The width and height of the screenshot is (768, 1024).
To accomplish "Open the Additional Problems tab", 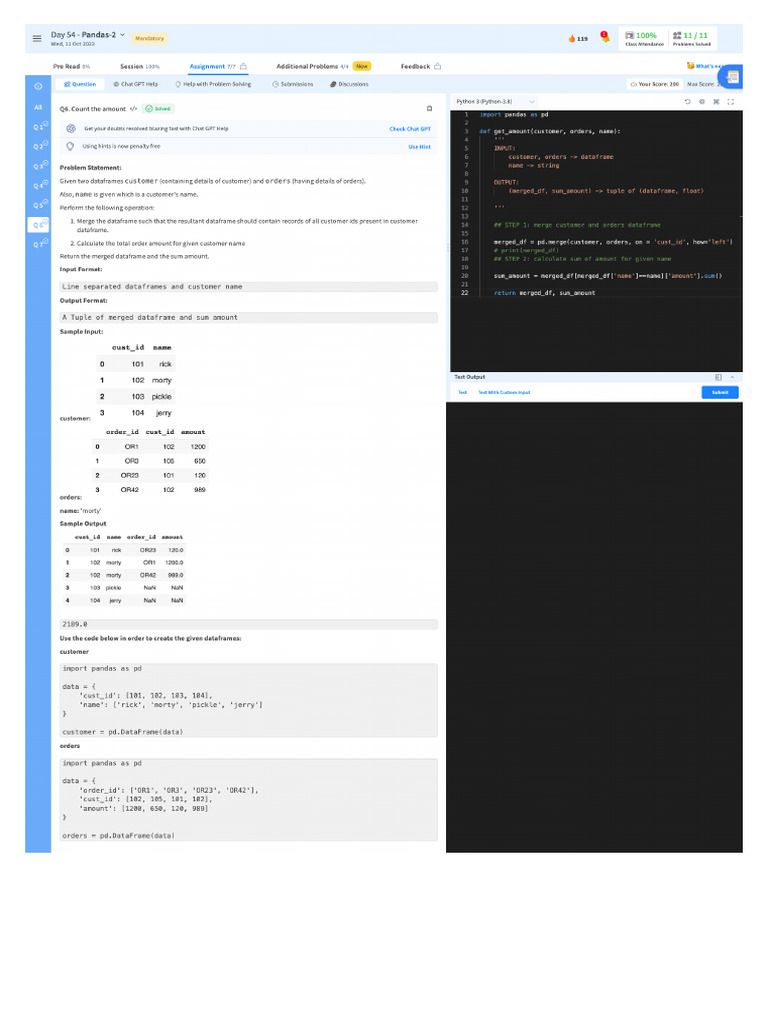I will pos(323,67).
